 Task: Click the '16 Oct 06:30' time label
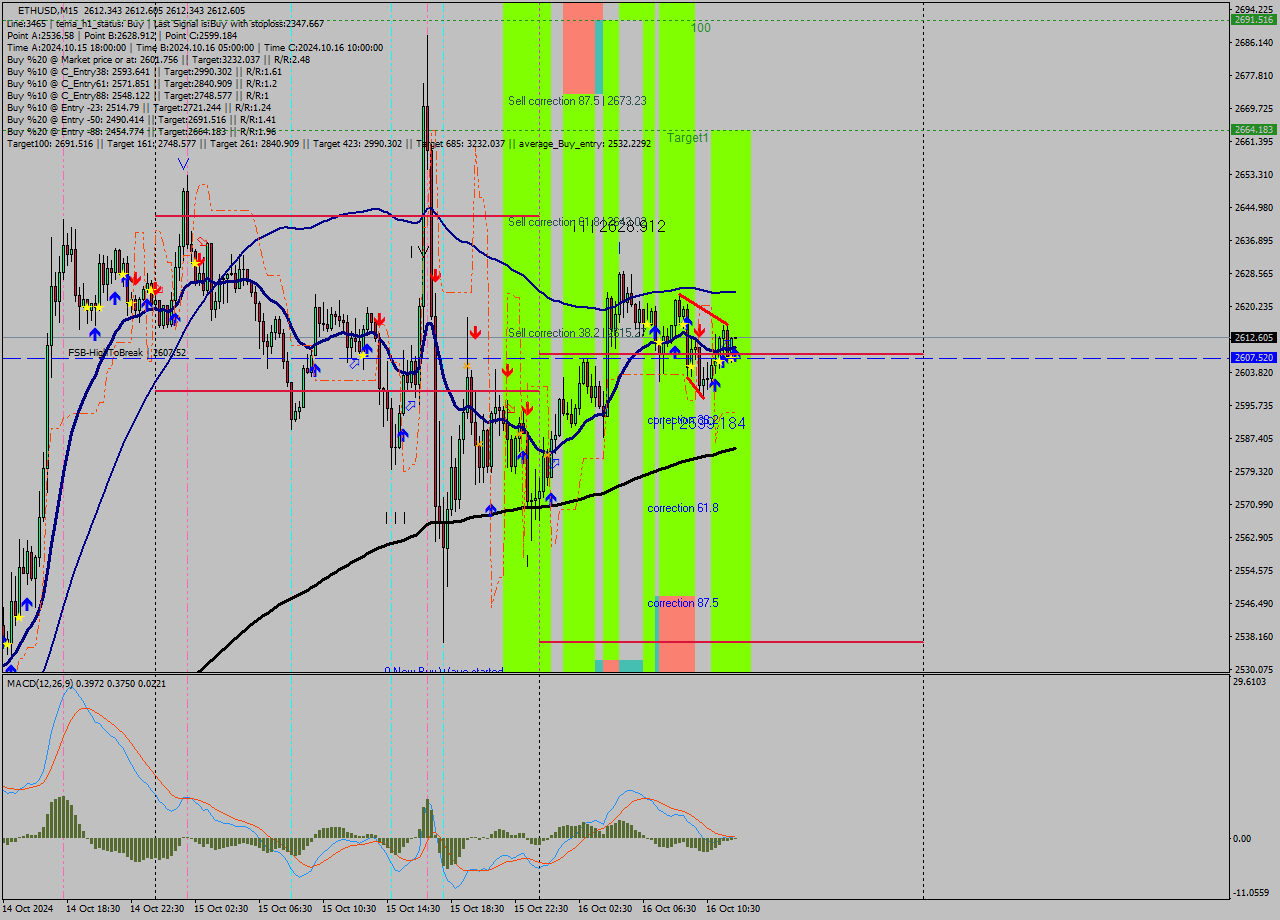tap(669, 909)
